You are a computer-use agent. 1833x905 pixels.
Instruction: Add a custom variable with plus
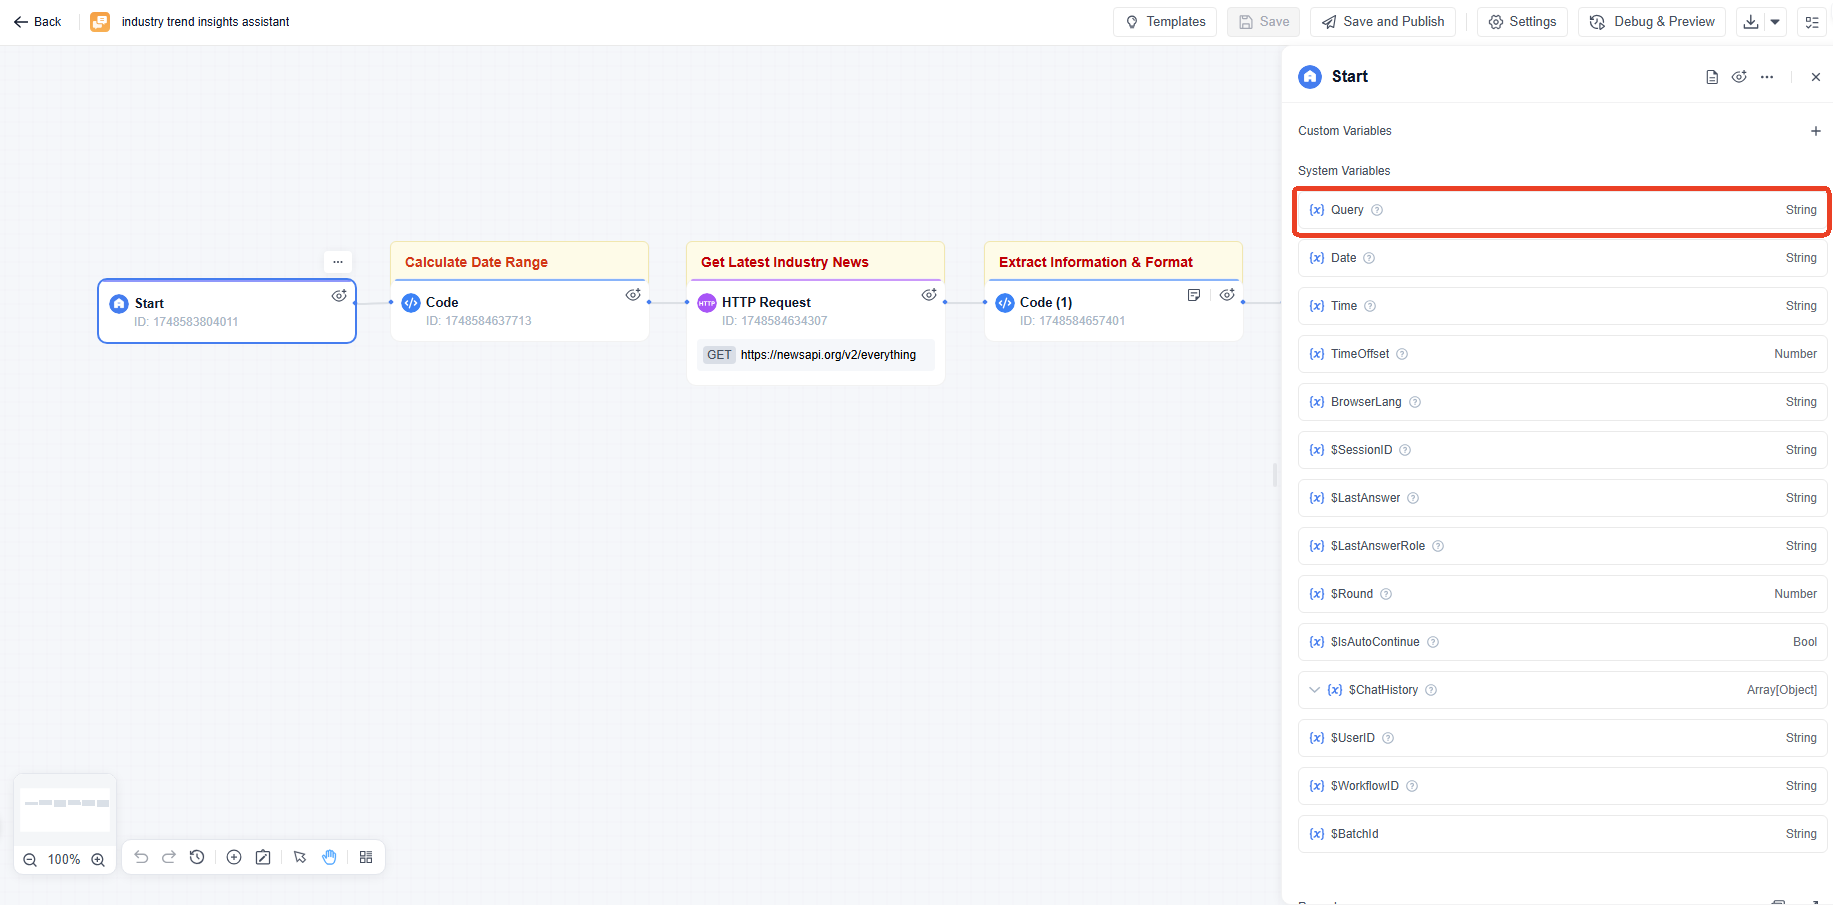coord(1816,131)
